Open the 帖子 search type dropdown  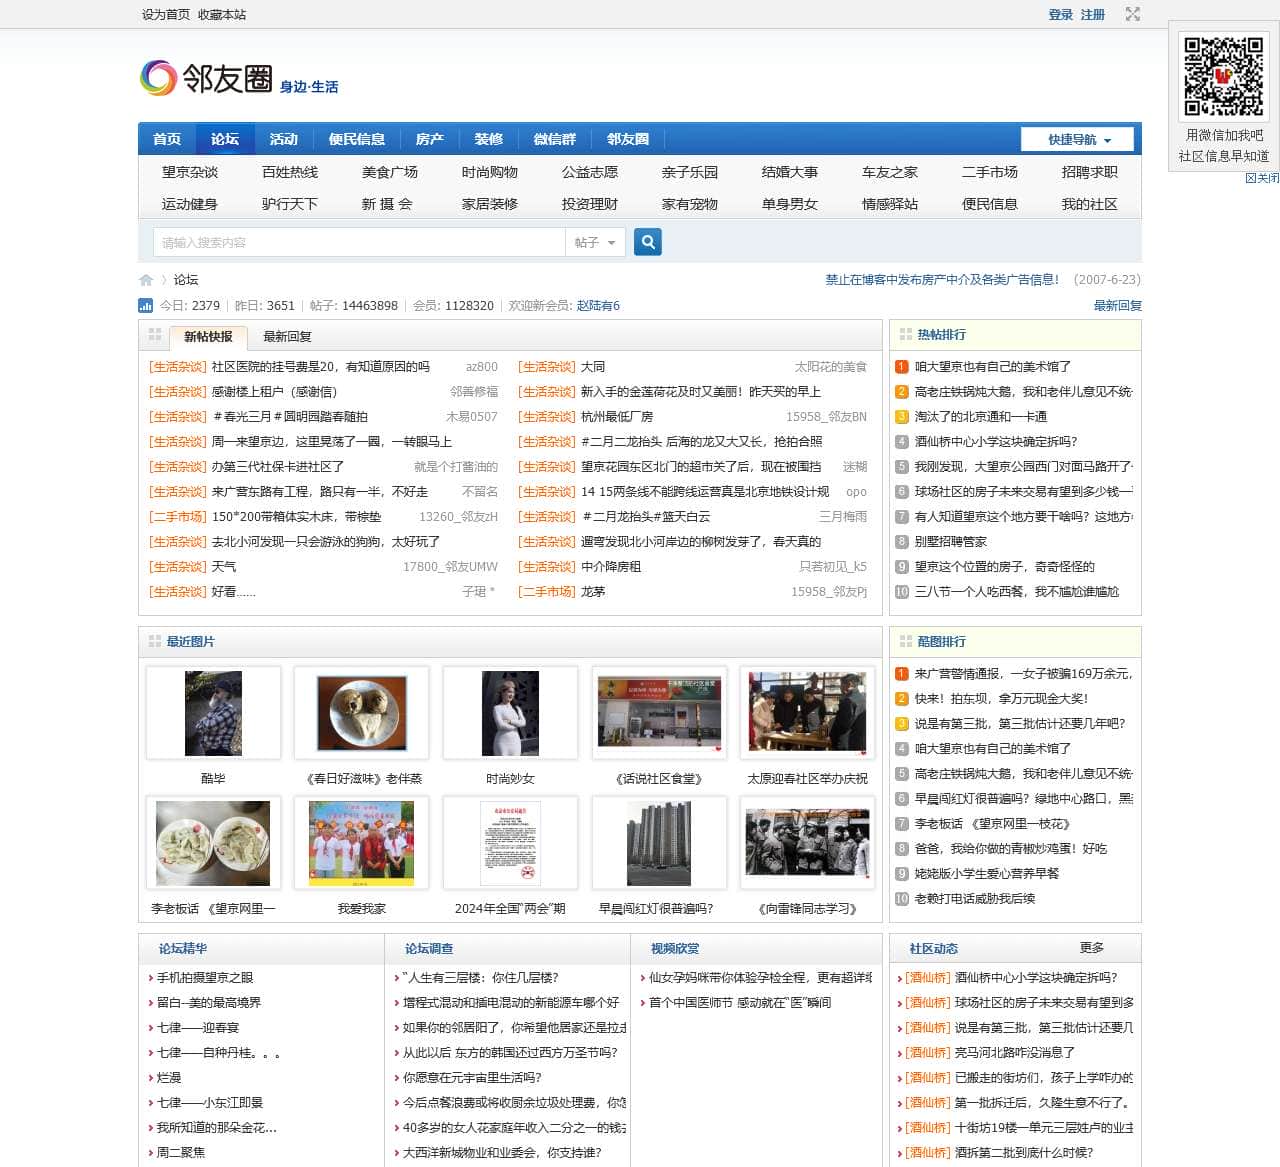595,241
